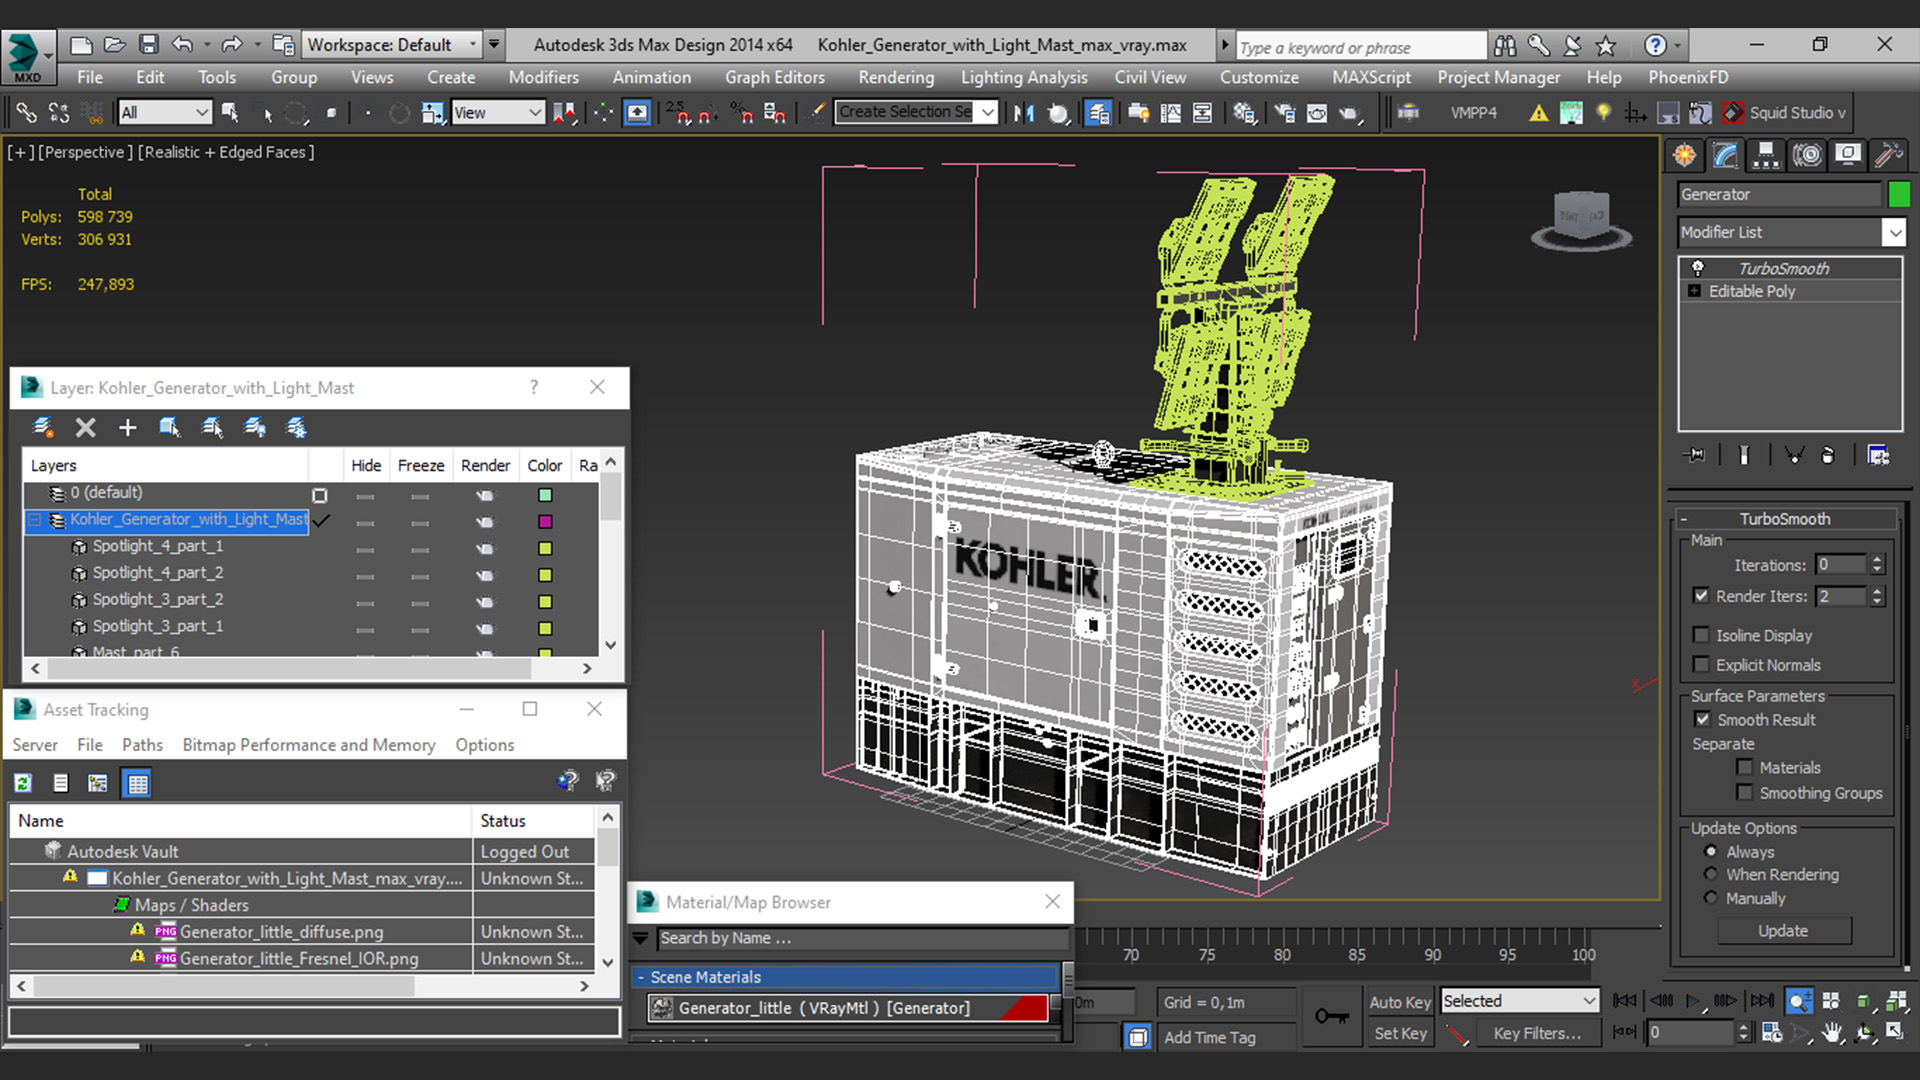Open the Hierarchy command panel tab
This screenshot has width=1920, height=1080.
click(1766, 155)
